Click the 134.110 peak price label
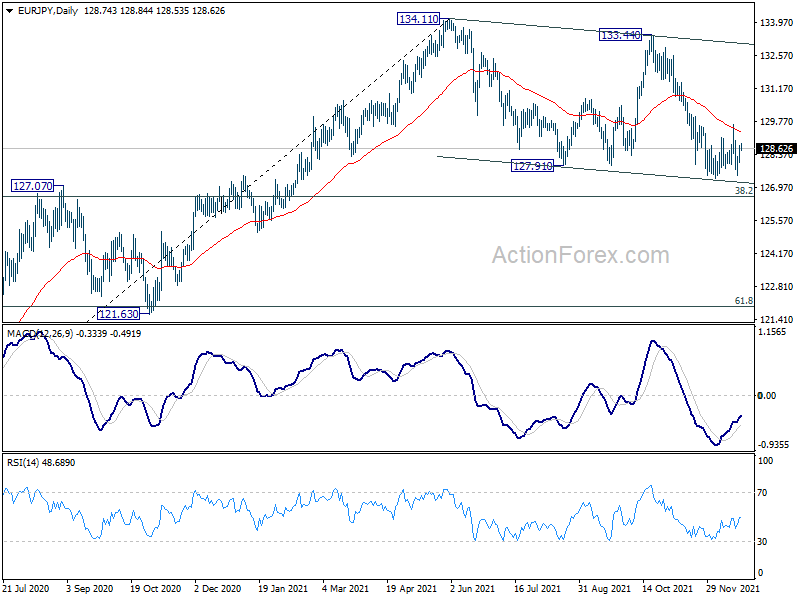Image resolution: width=800 pixels, height=600 pixels. (418, 19)
